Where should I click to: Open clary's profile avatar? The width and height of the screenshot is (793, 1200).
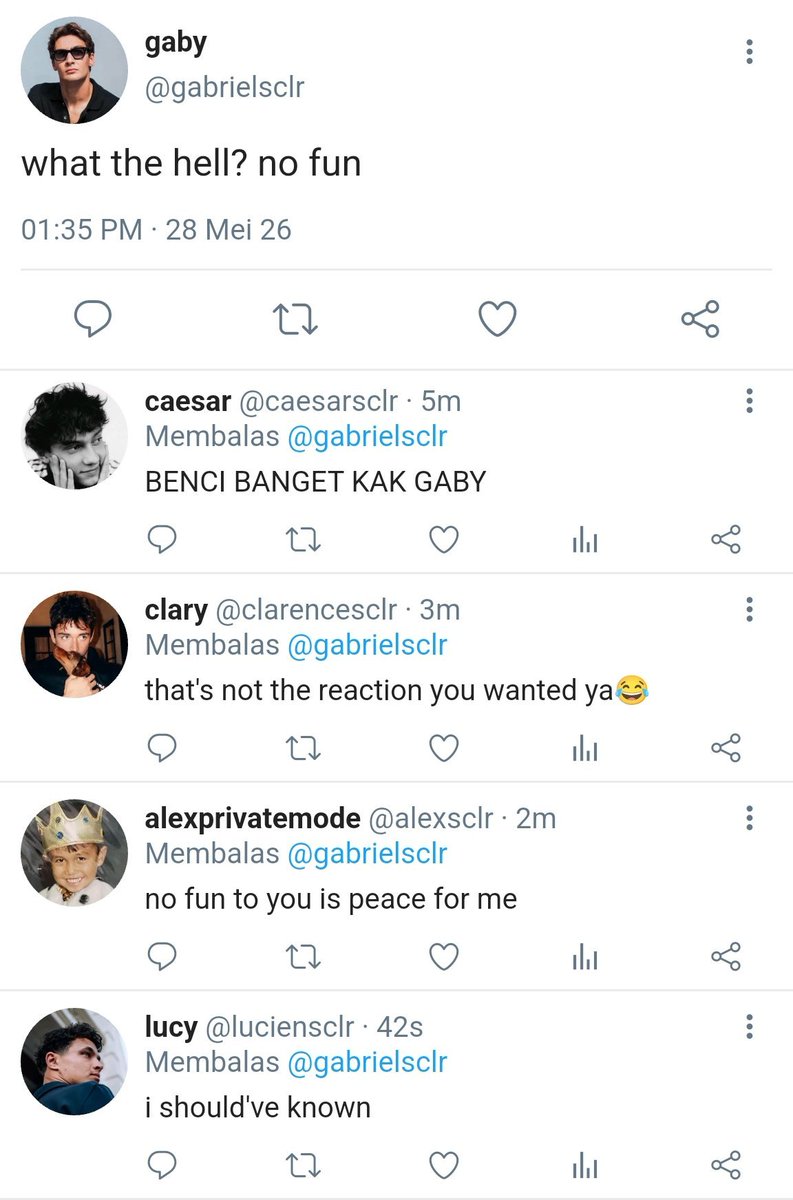pyautogui.click(x=74, y=643)
